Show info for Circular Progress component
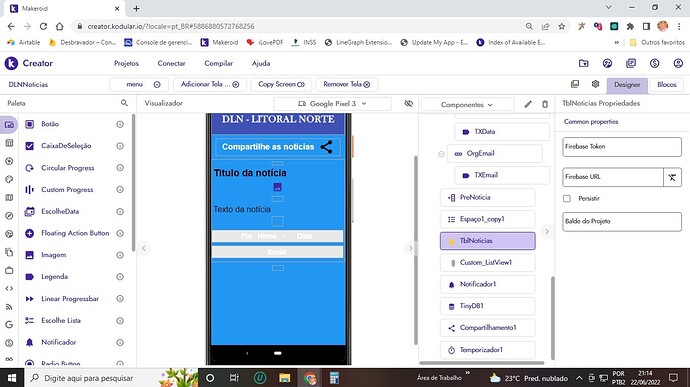Viewport: 690px width, 387px height. tap(120, 168)
